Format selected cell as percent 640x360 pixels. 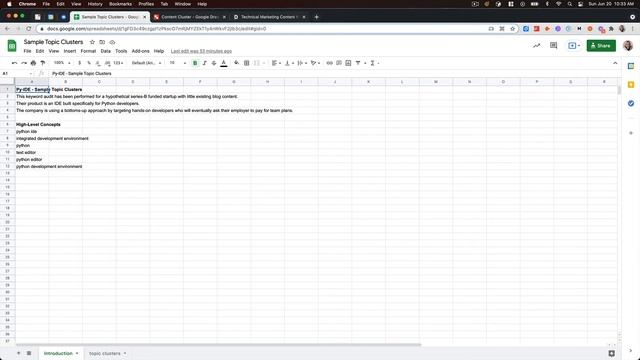coord(89,63)
